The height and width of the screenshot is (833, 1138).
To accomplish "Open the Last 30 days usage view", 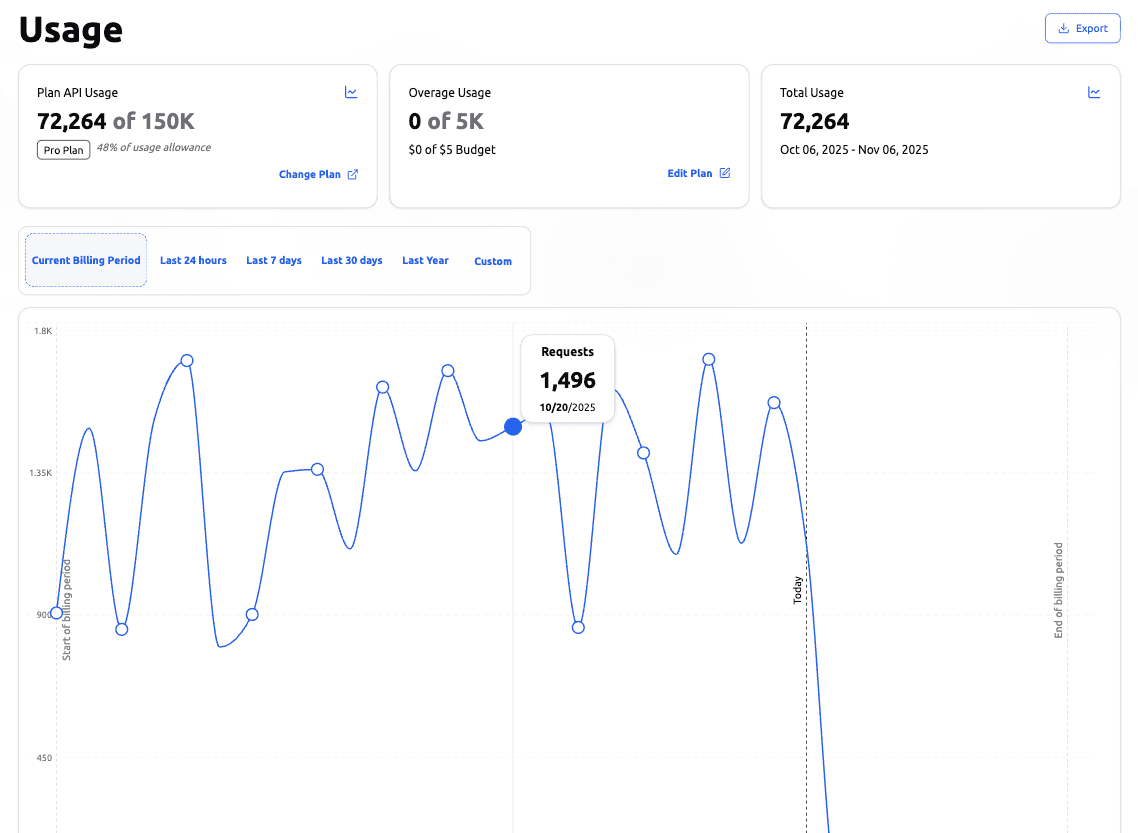I will pos(351,260).
